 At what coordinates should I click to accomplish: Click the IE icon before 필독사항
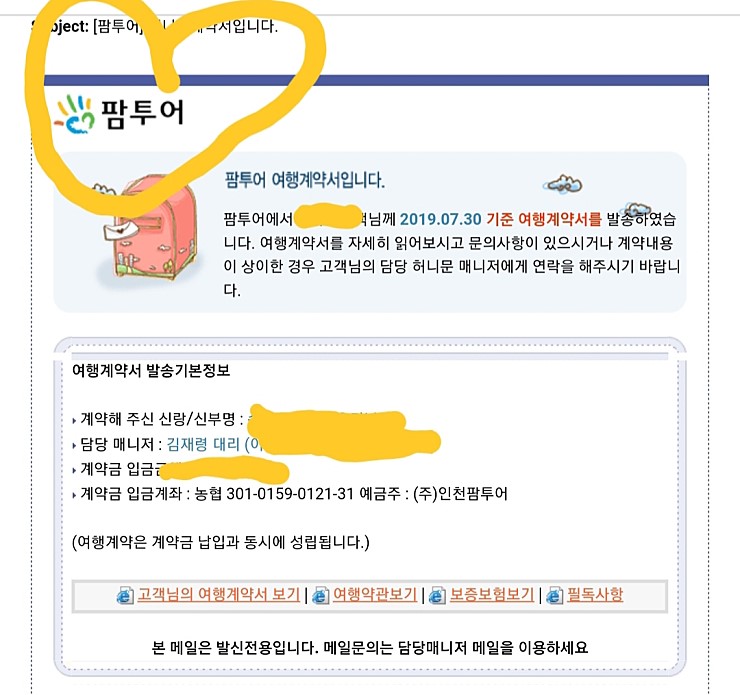coord(555,595)
